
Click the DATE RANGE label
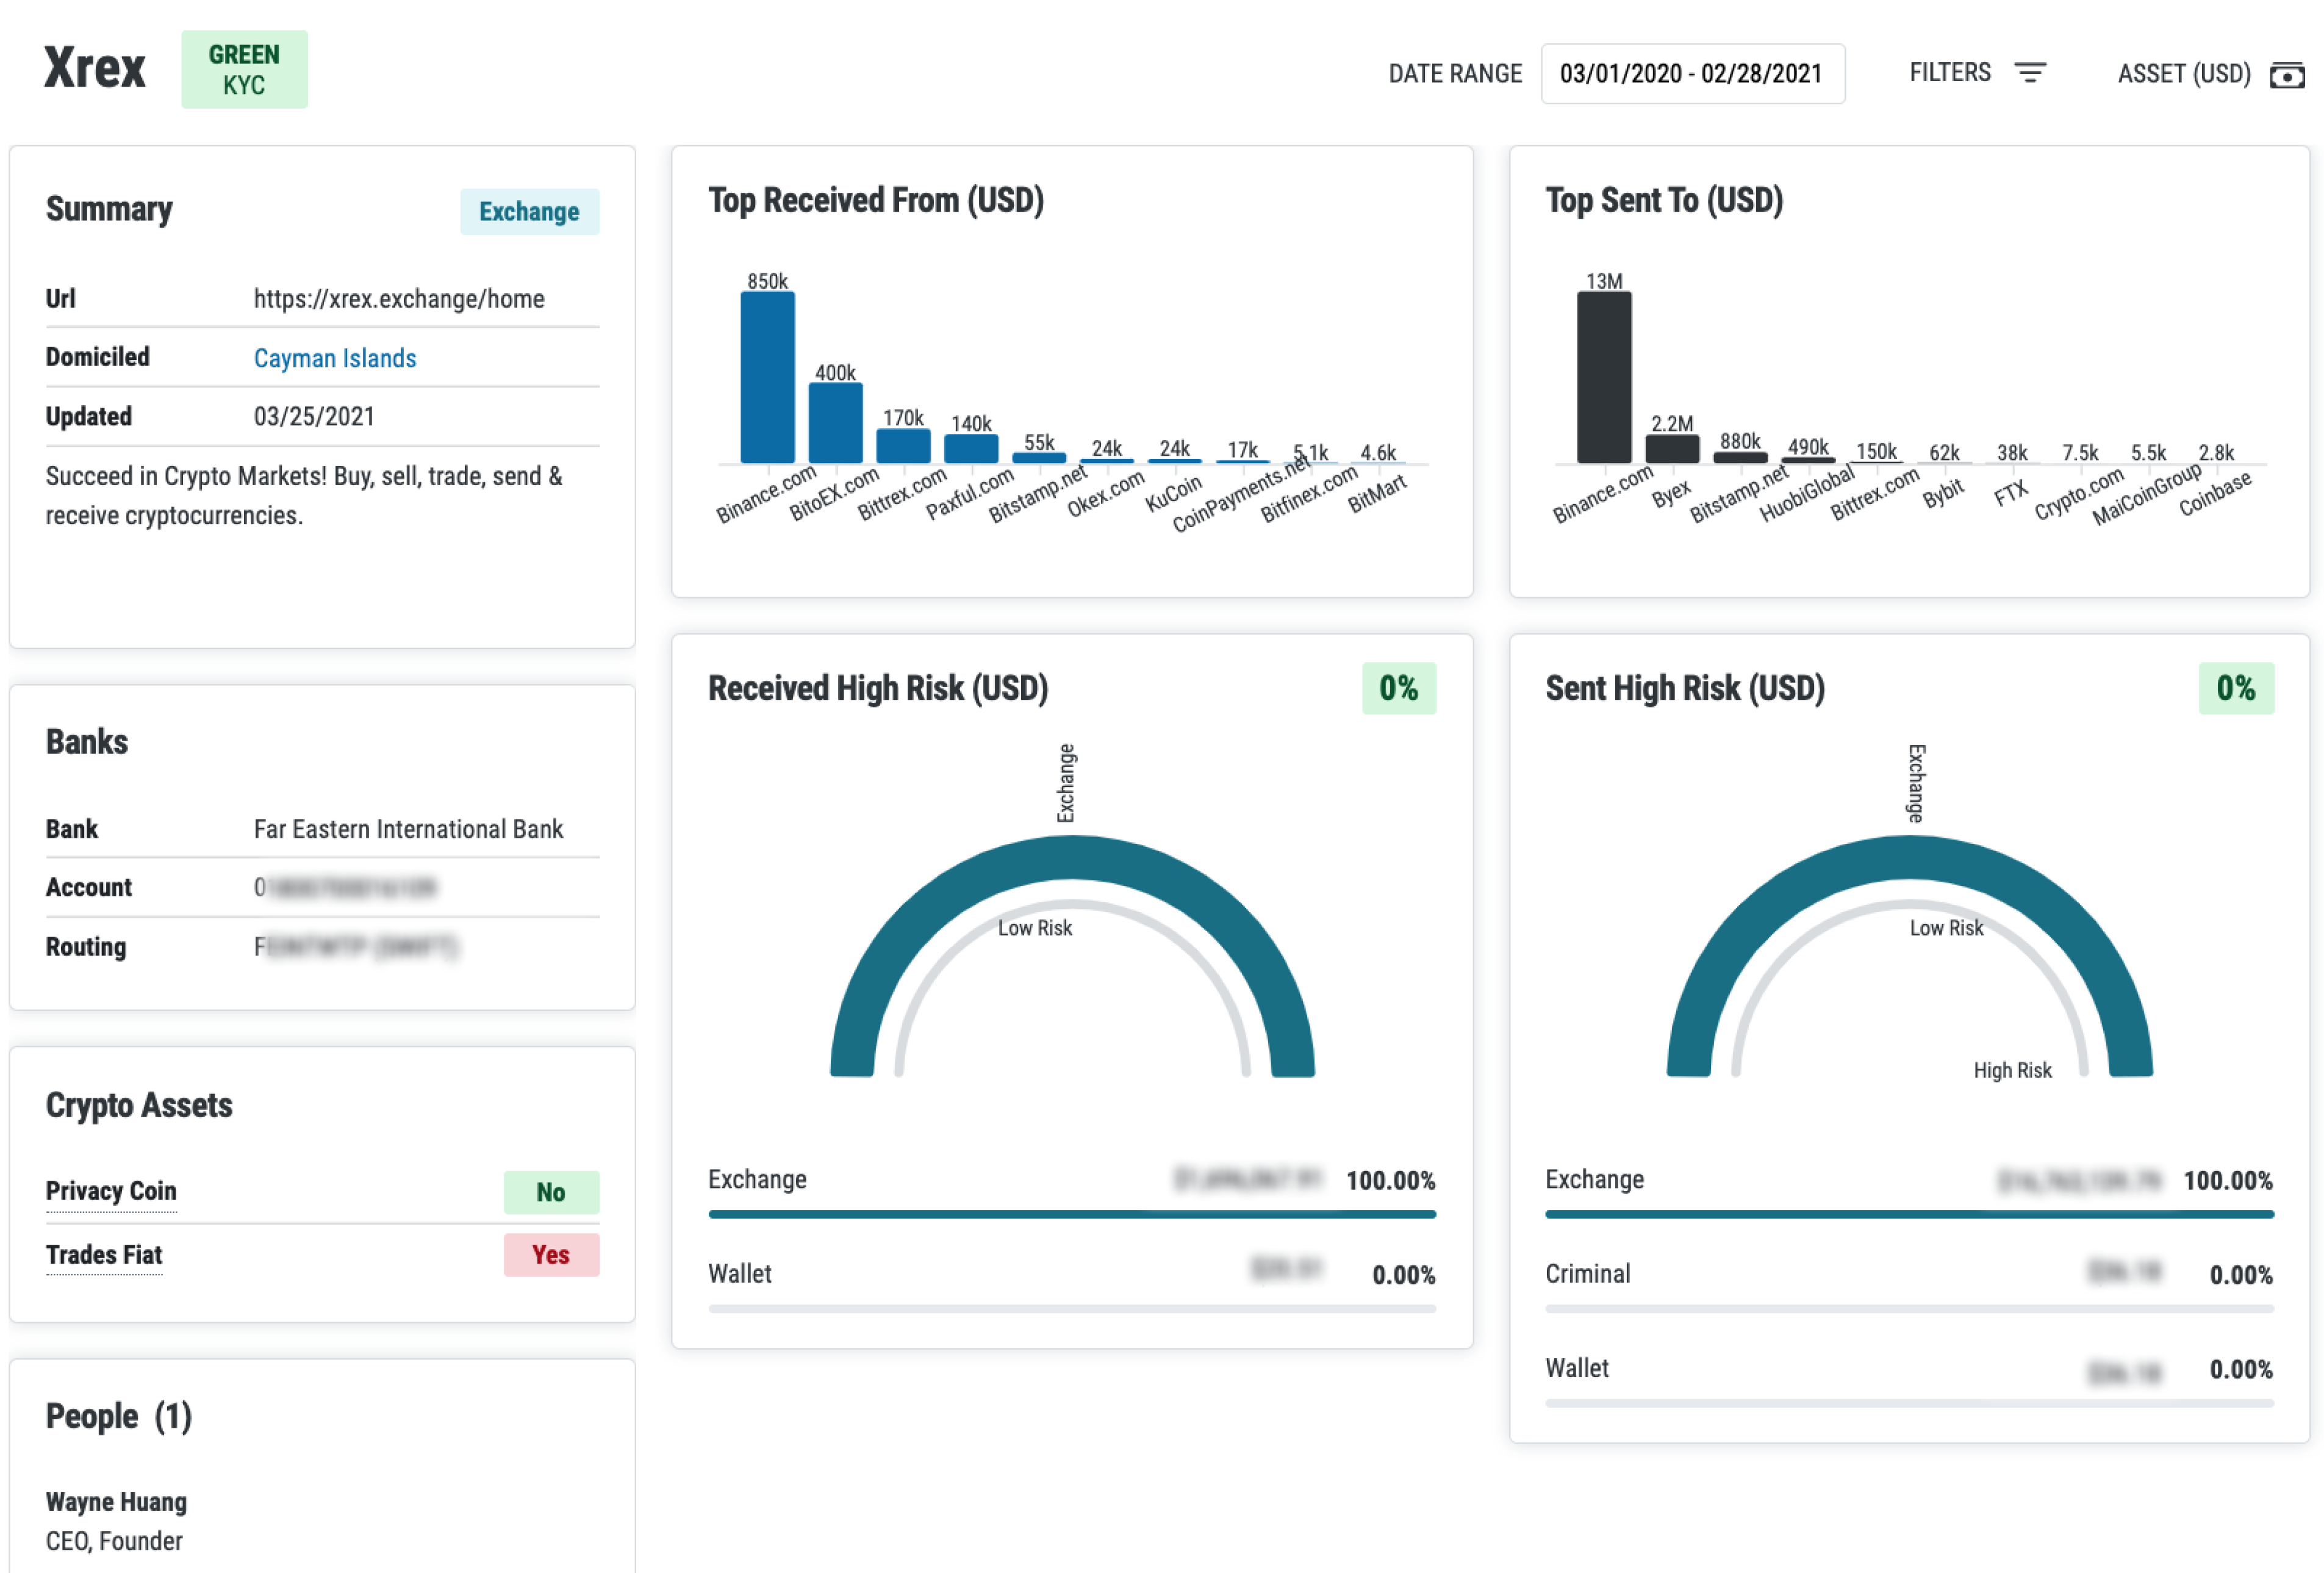pyautogui.click(x=1455, y=74)
